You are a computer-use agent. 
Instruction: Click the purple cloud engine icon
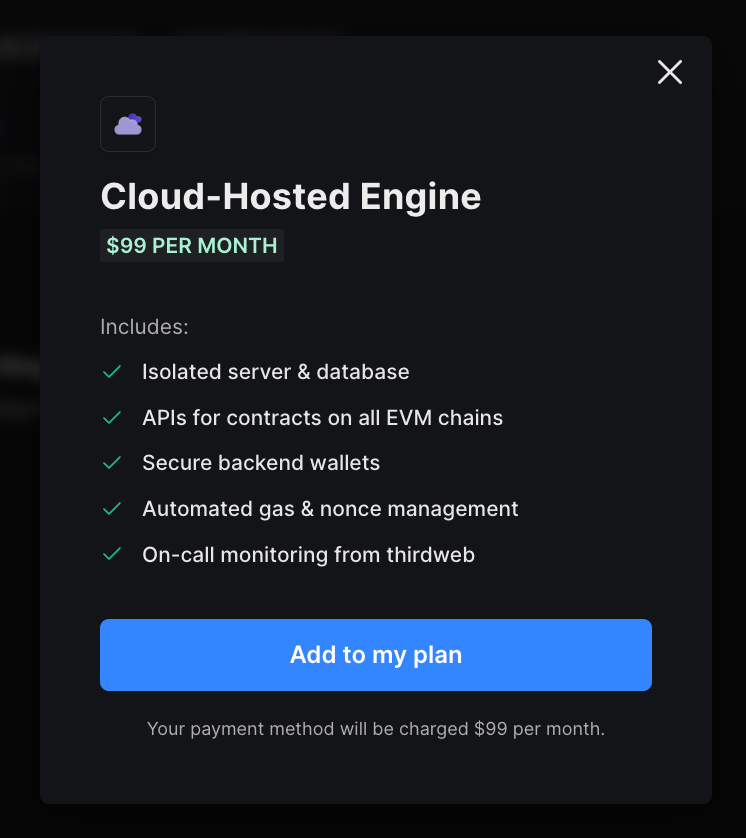(128, 124)
